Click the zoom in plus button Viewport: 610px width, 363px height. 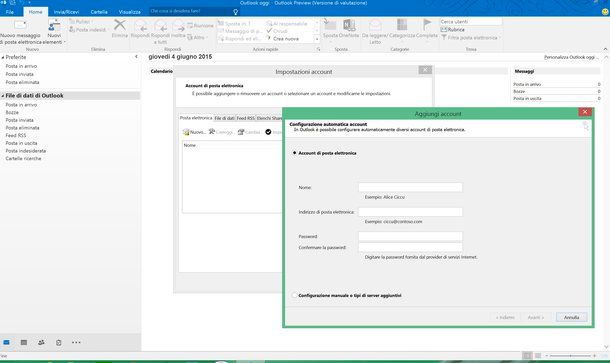pos(594,356)
